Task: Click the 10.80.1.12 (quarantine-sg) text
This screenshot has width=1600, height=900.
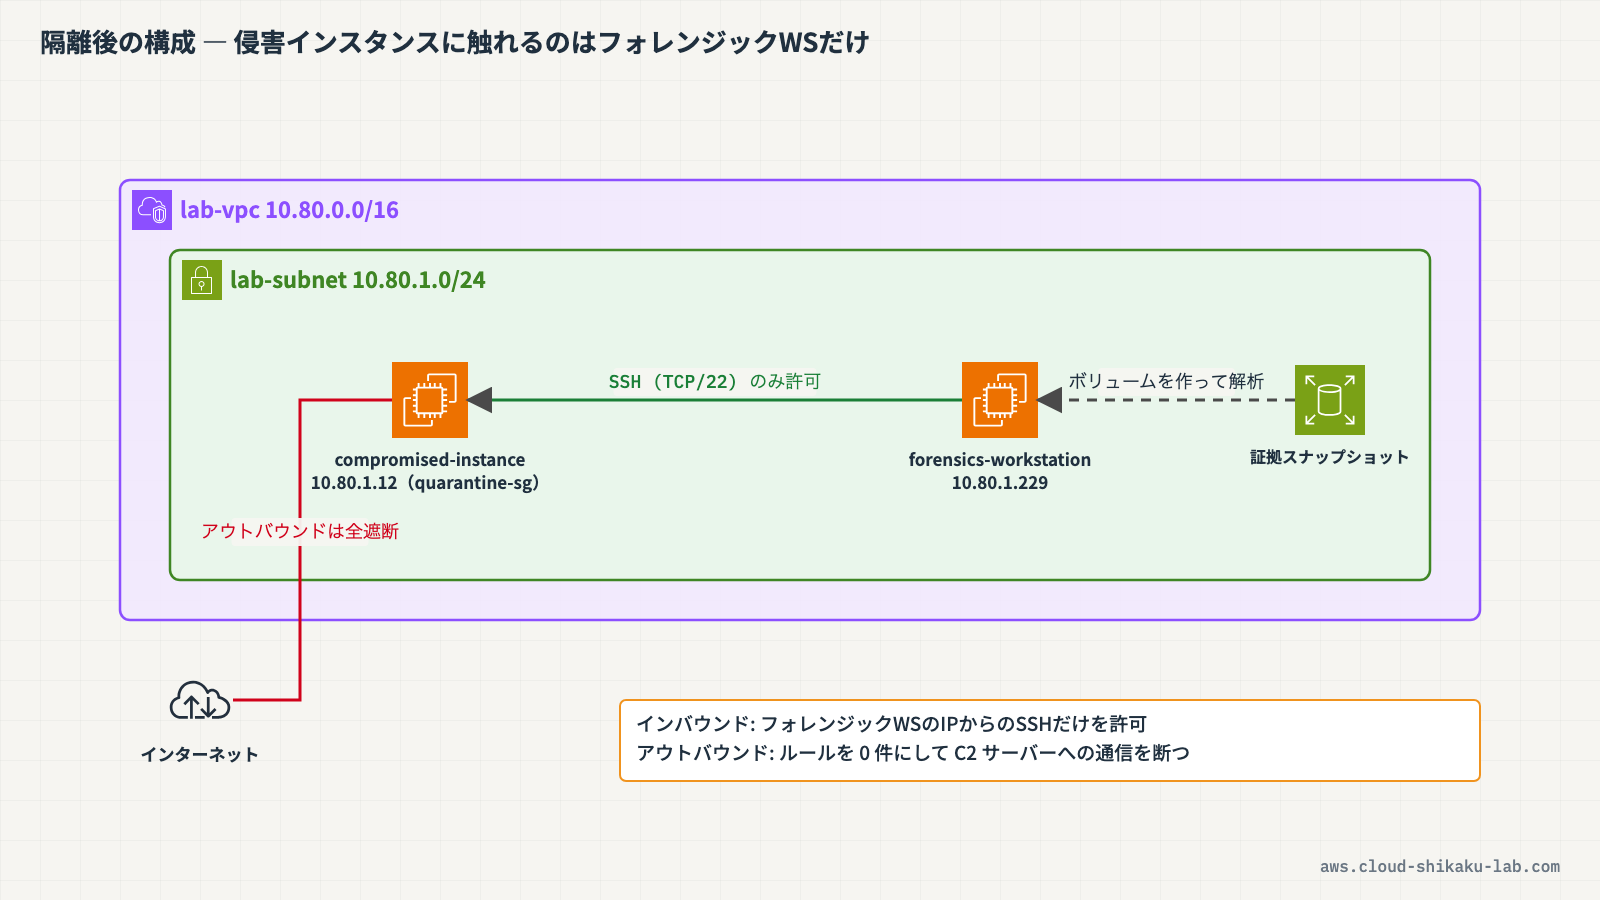Action: [x=425, y=483]
